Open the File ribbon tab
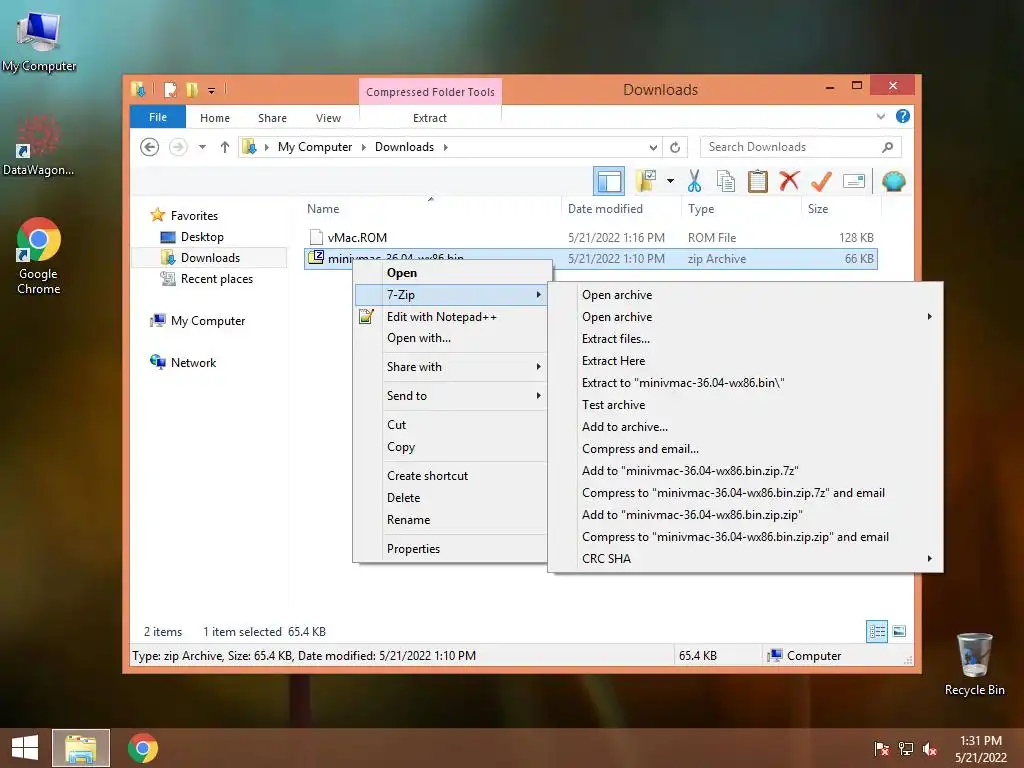This screenshot has height=768, width=1024. (158, 117)
